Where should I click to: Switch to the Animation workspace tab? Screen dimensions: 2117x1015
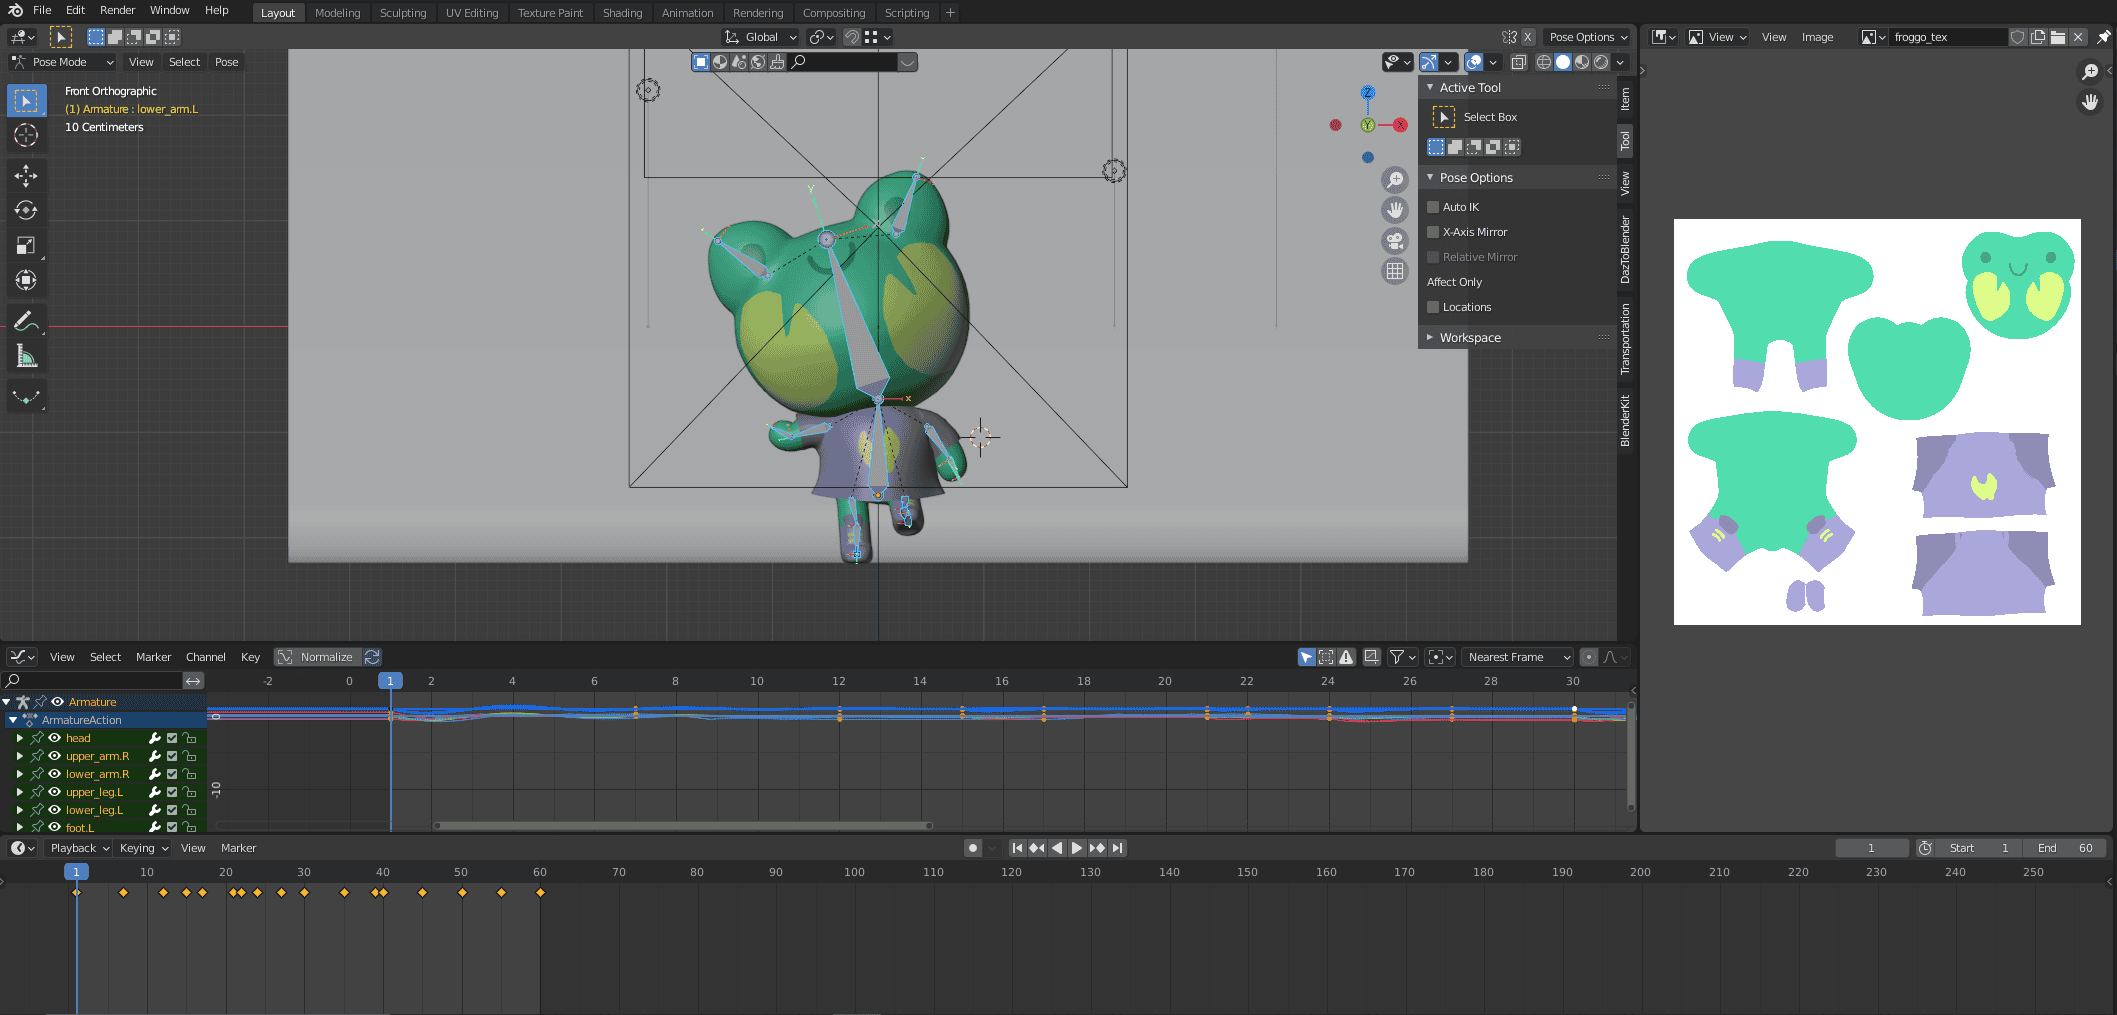tap(687, 13)
